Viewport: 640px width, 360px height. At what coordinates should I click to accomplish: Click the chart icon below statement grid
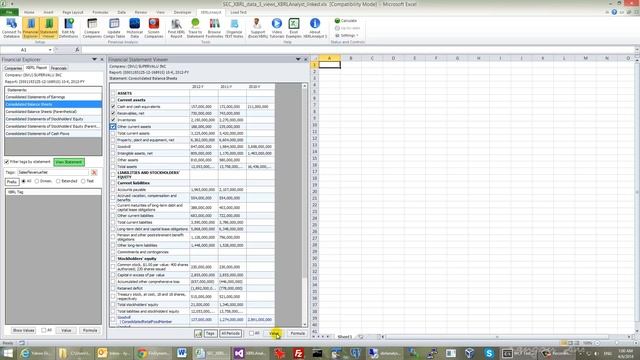coord(198,333)
